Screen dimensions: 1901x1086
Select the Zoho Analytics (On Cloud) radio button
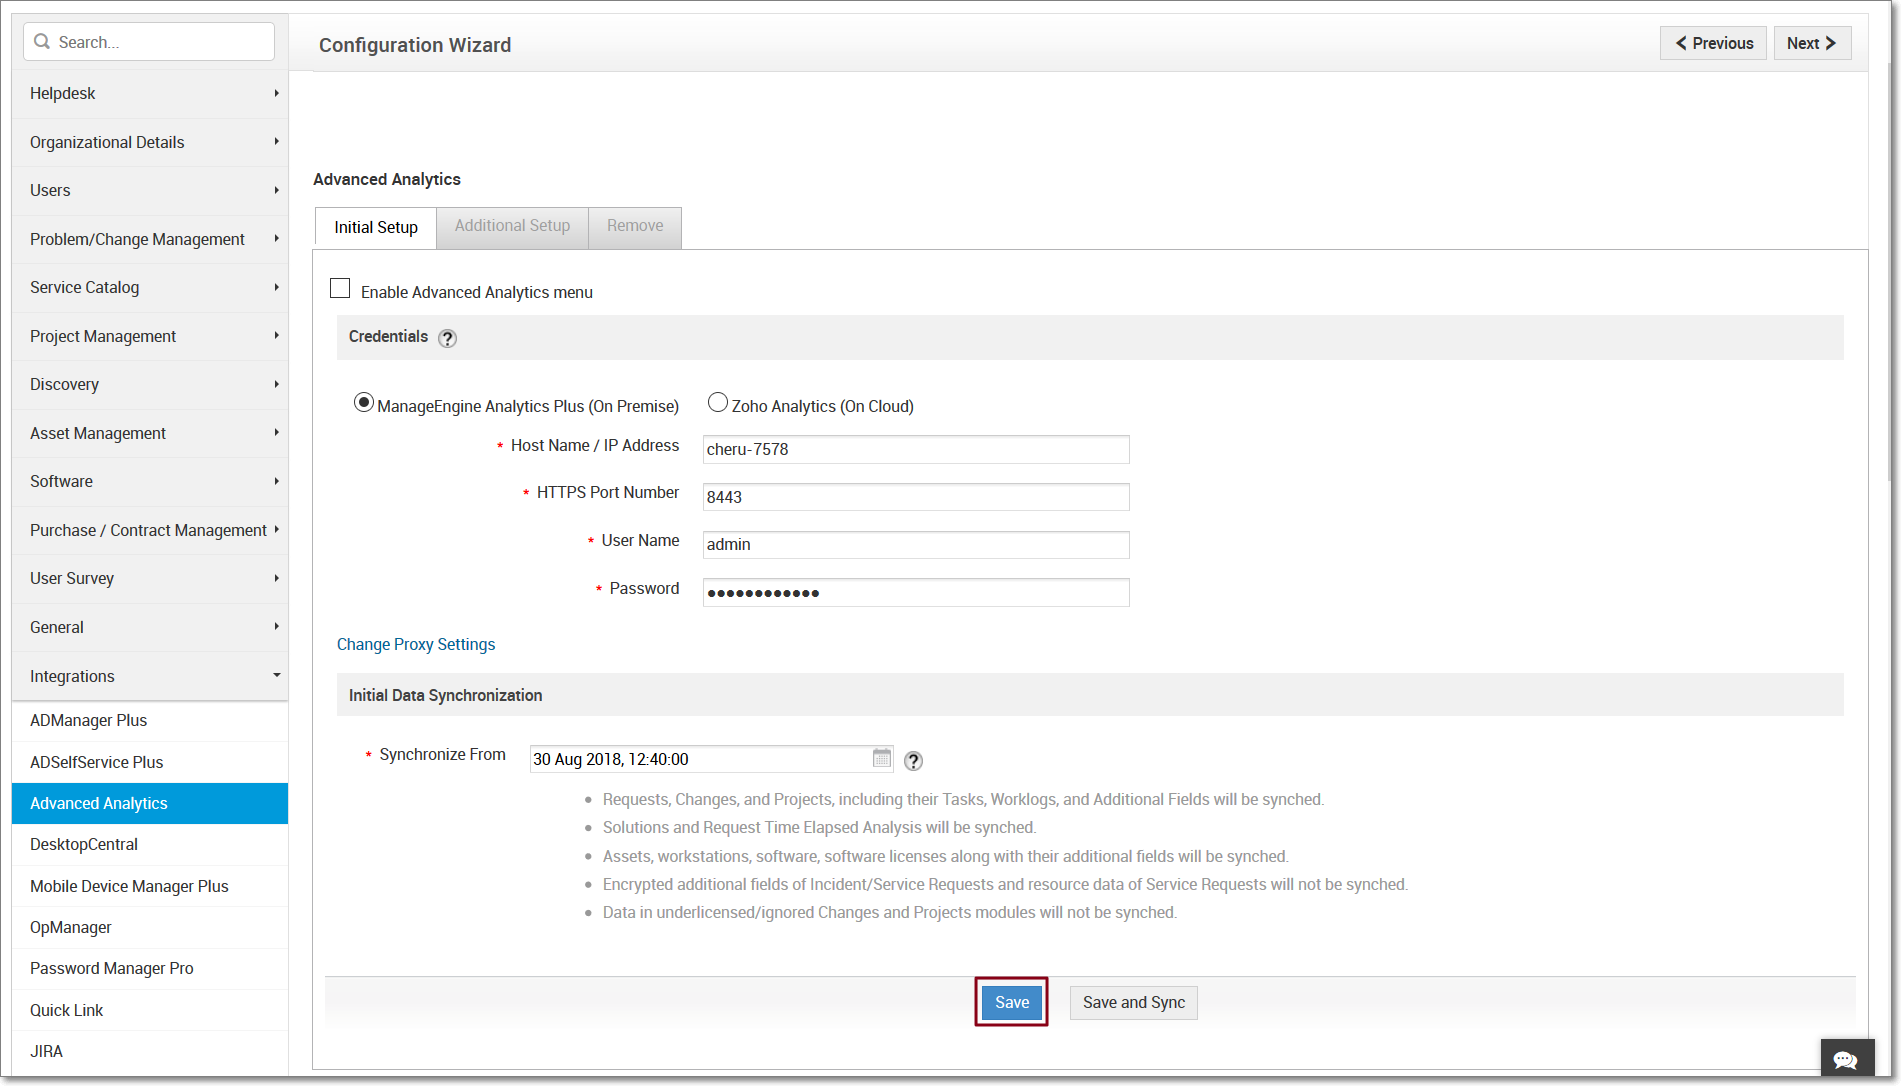717,401
